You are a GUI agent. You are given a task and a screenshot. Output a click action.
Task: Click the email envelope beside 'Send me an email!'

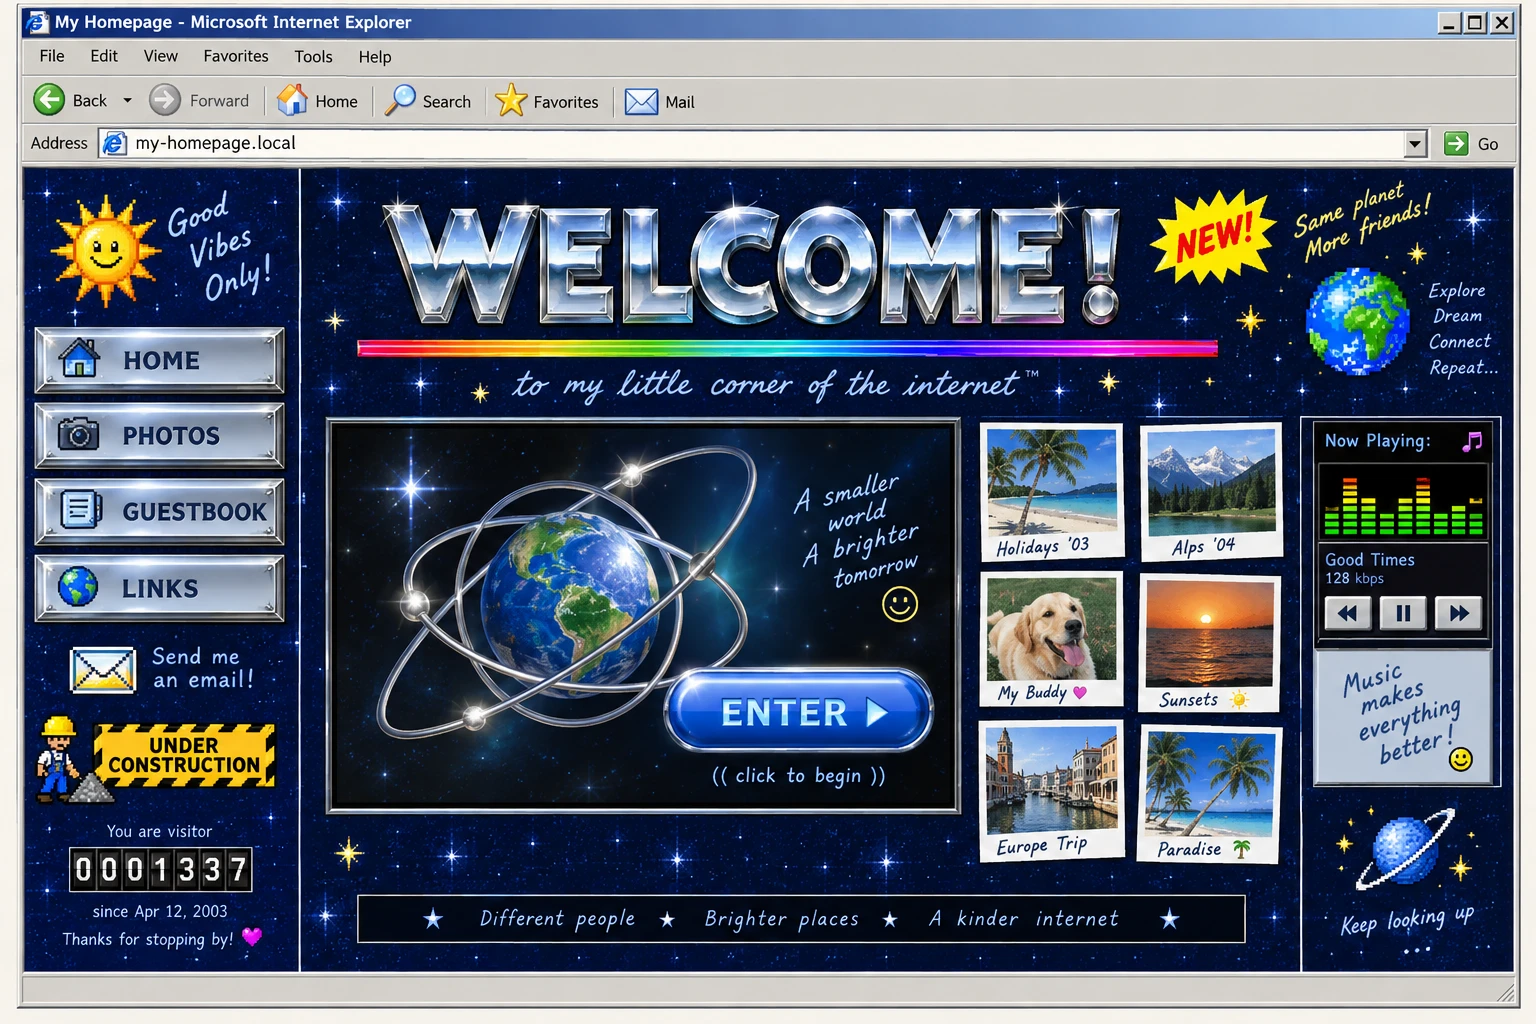103,669
